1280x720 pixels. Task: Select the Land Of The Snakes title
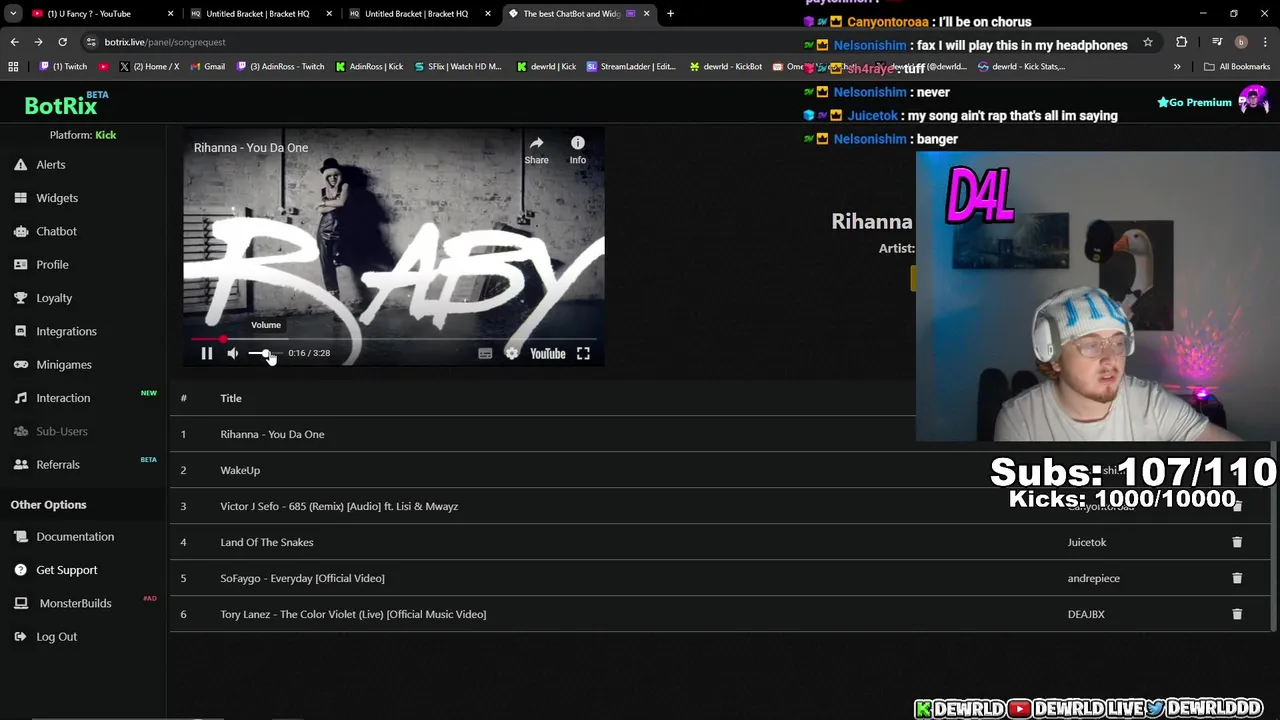point(267,542)
